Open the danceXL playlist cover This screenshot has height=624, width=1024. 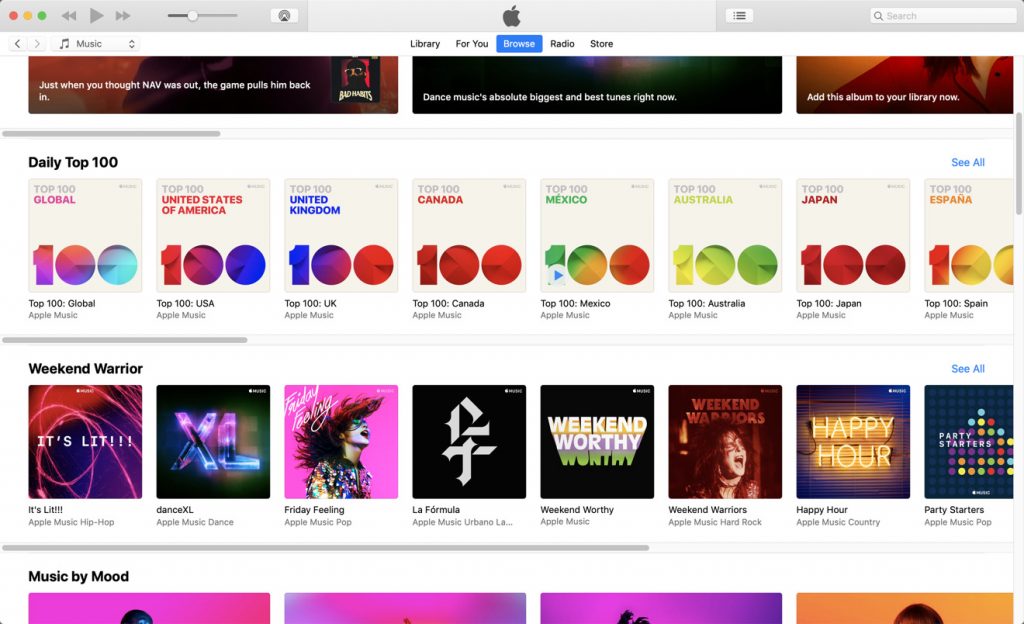point(213,442)
